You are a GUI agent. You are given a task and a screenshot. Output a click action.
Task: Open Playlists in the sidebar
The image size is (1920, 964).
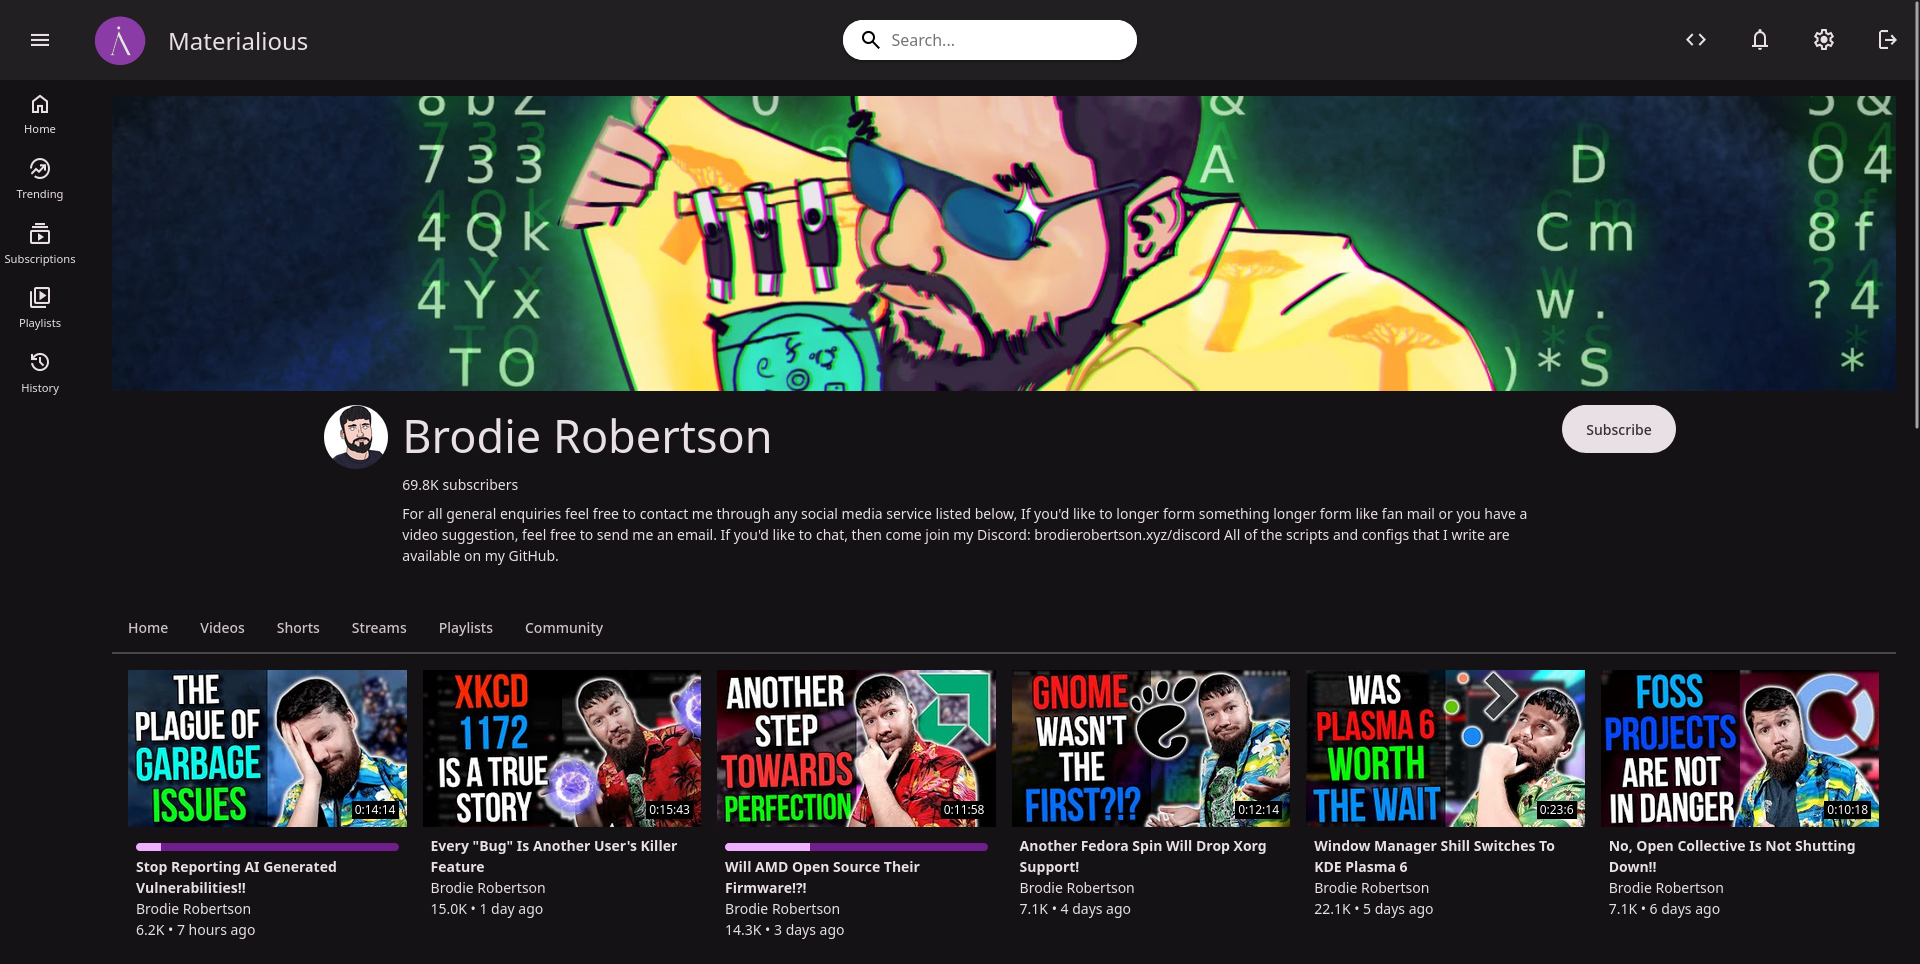point(40,308)
